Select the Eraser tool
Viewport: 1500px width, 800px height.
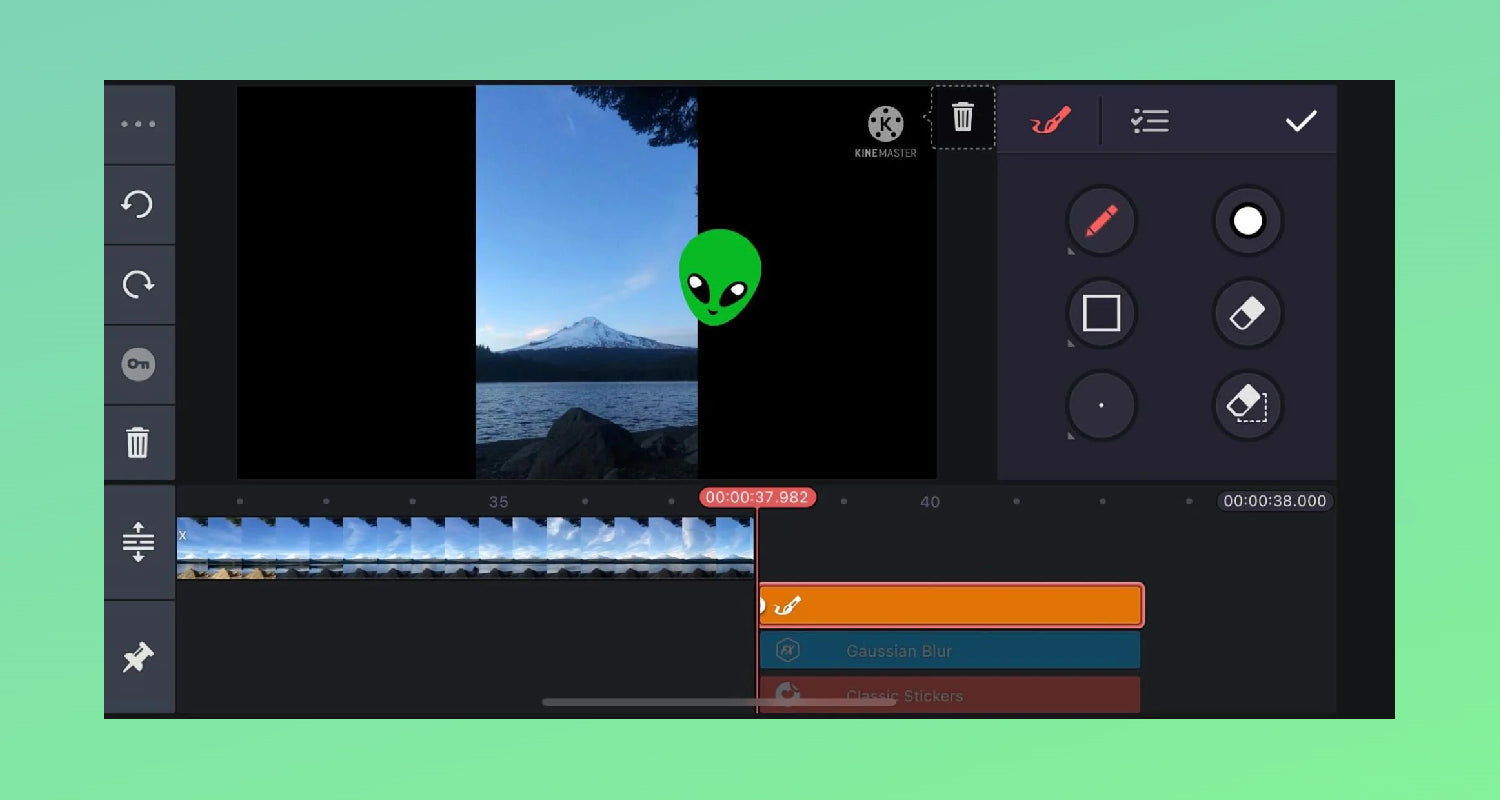point(1247,313)
